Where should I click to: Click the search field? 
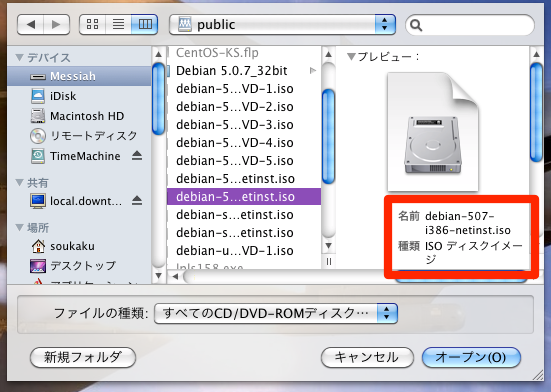pos(470,25)
